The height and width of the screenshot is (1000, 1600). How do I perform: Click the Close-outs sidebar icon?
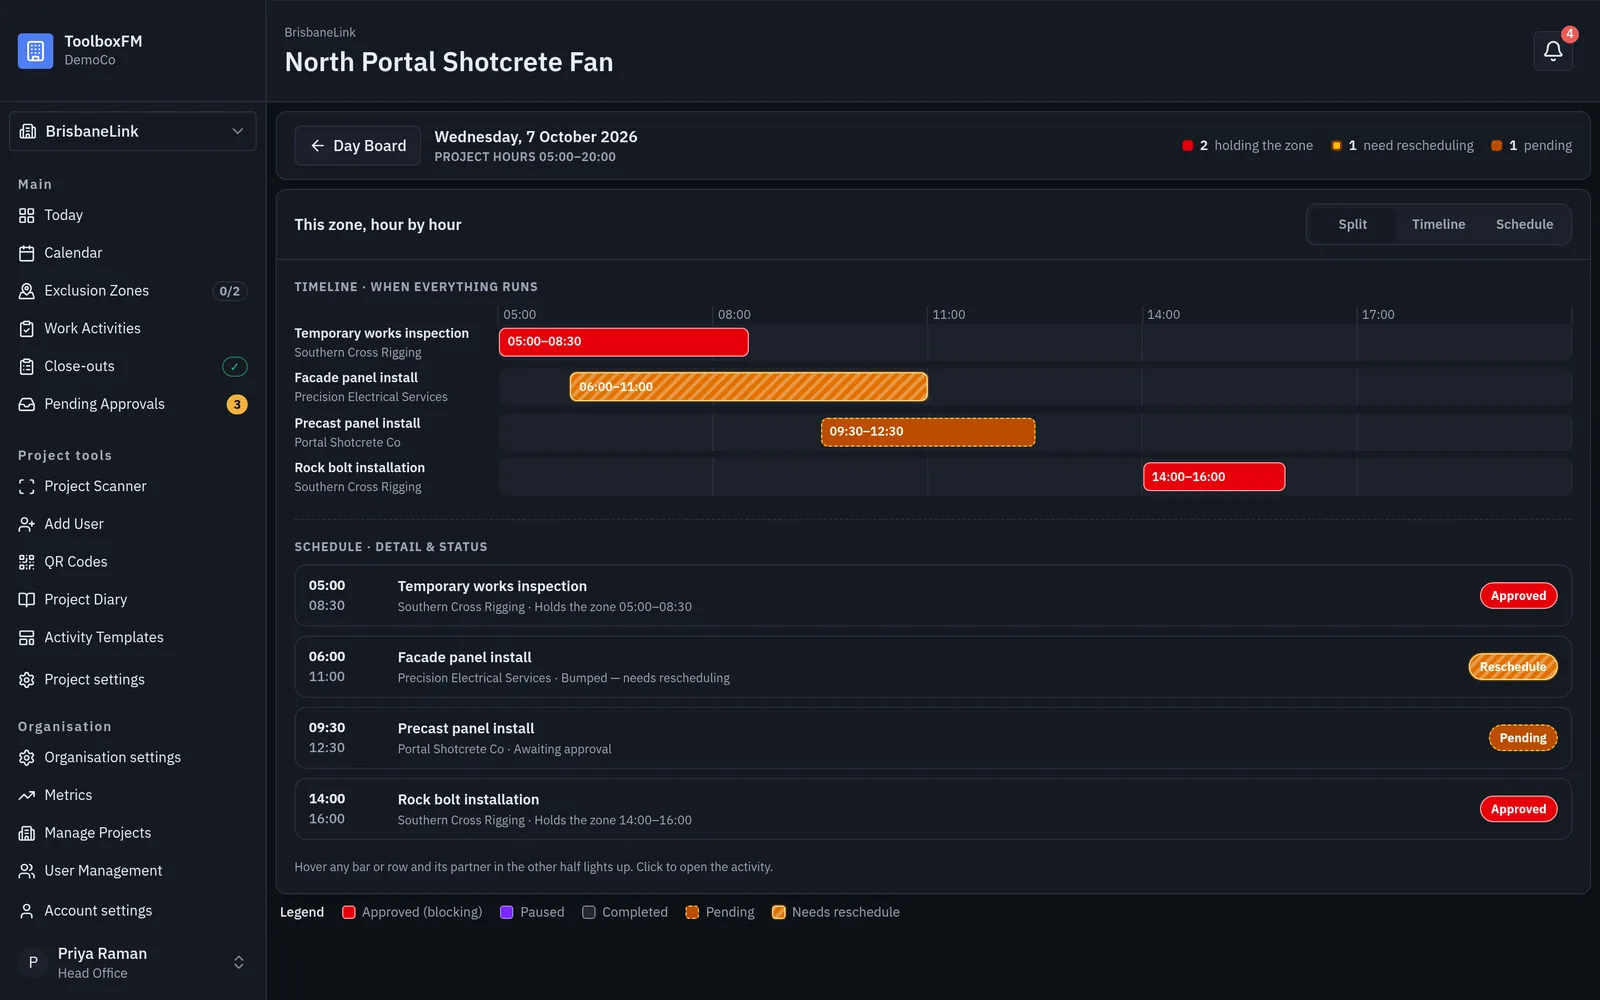coord(27,366)
